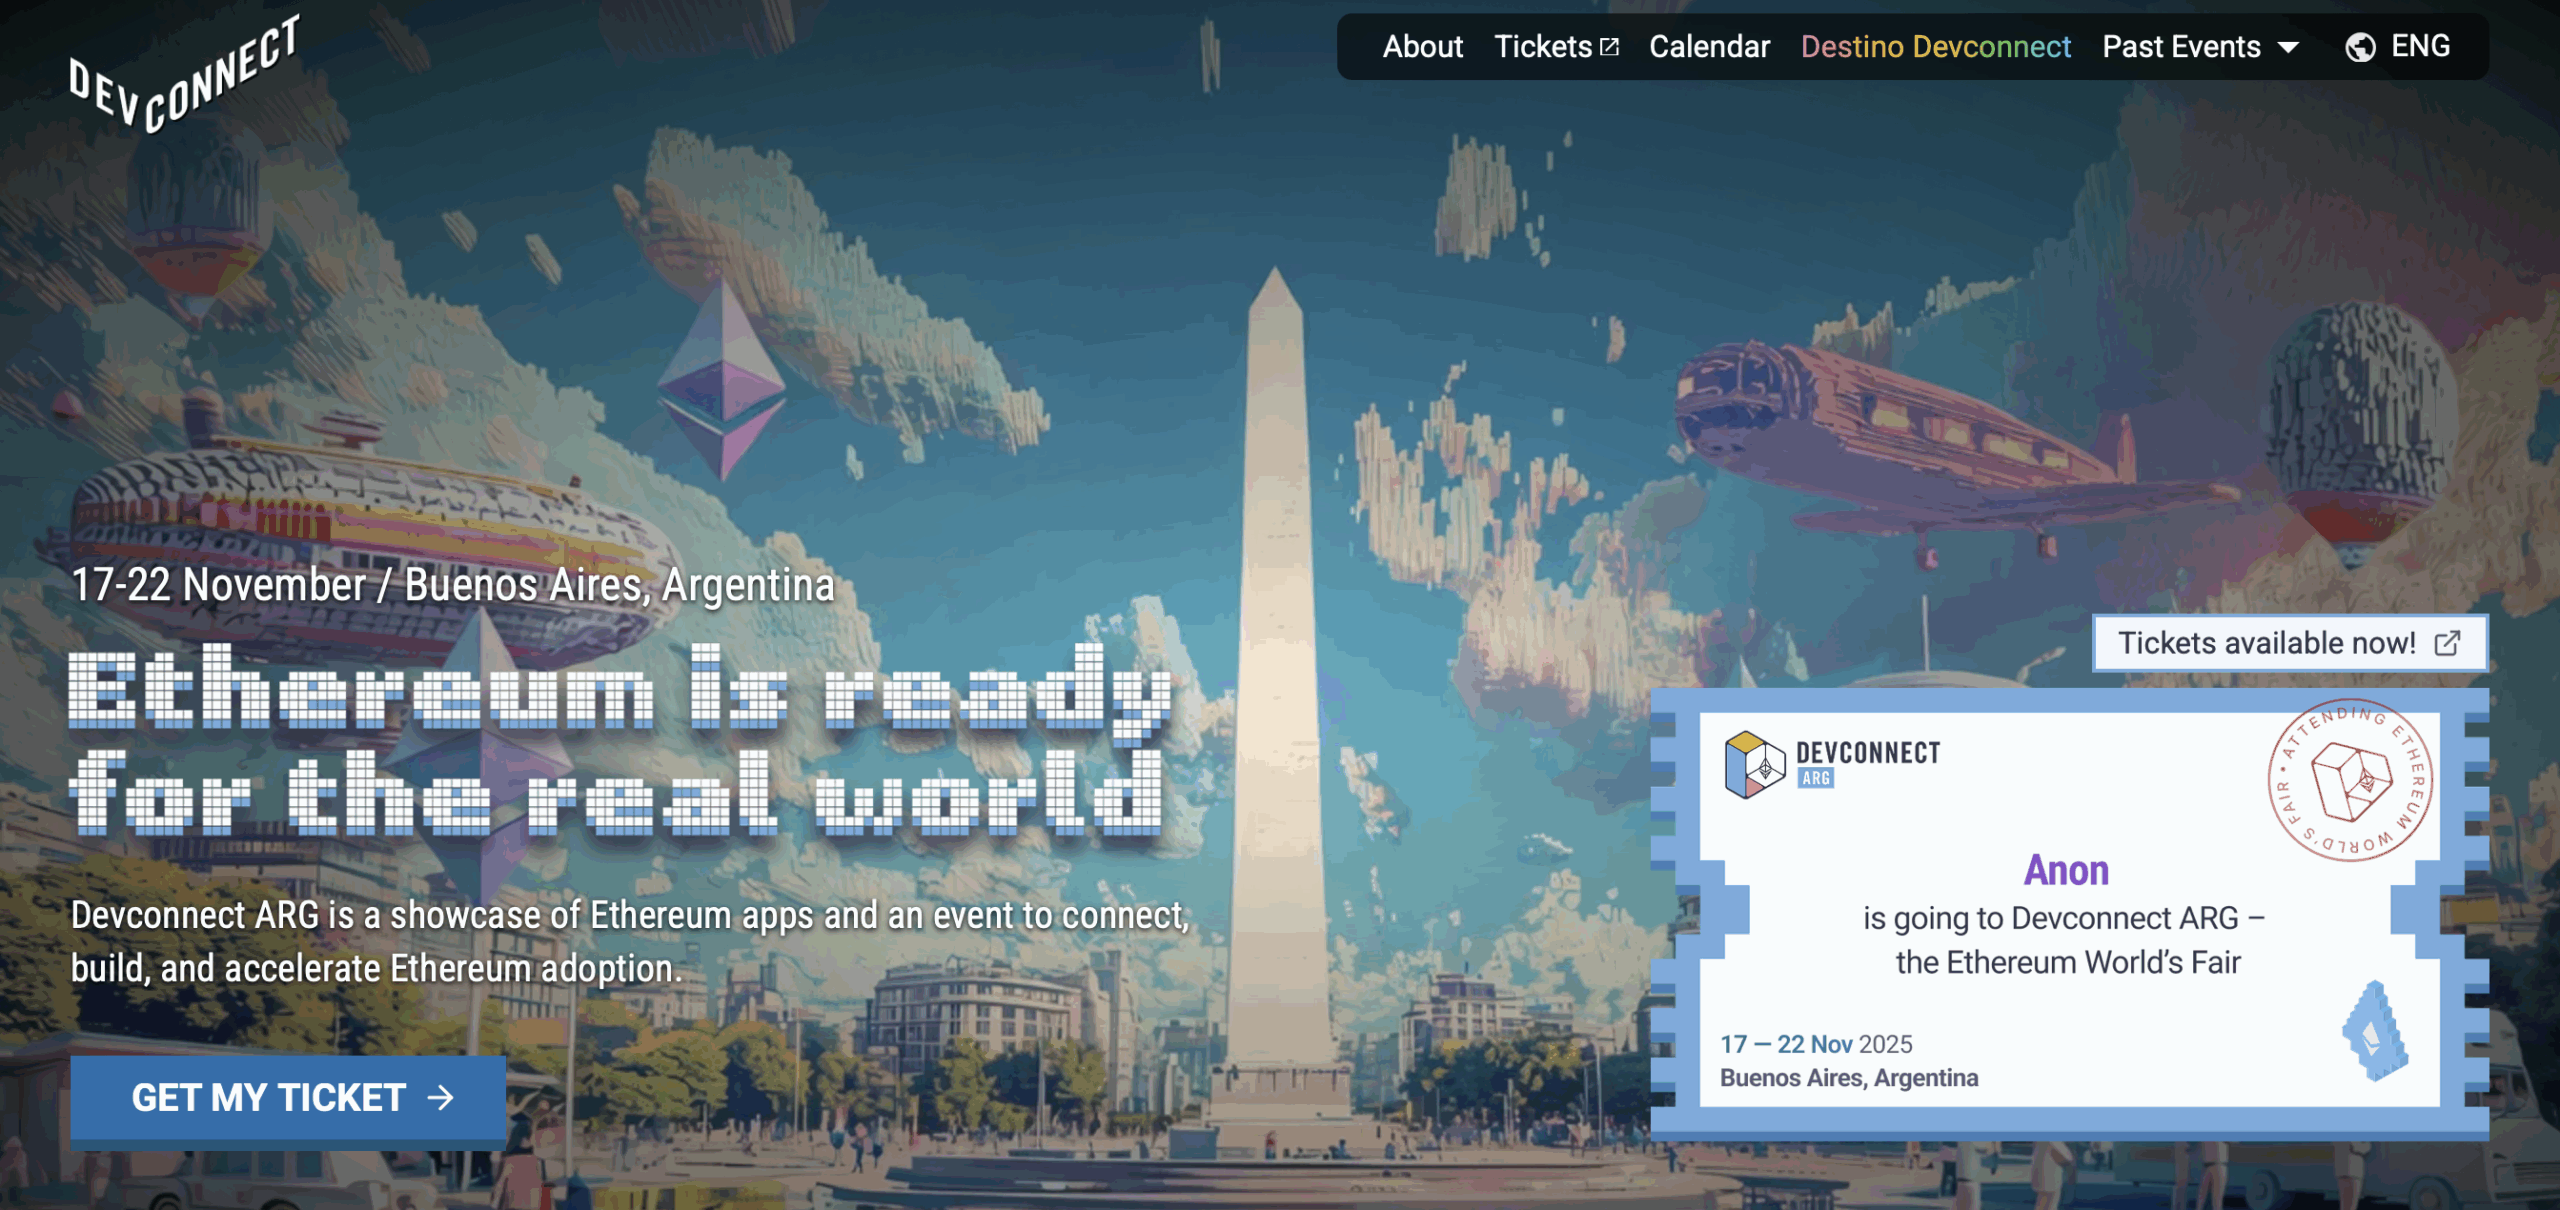Open the Destino Devconnect link

tap(1935, 47)
